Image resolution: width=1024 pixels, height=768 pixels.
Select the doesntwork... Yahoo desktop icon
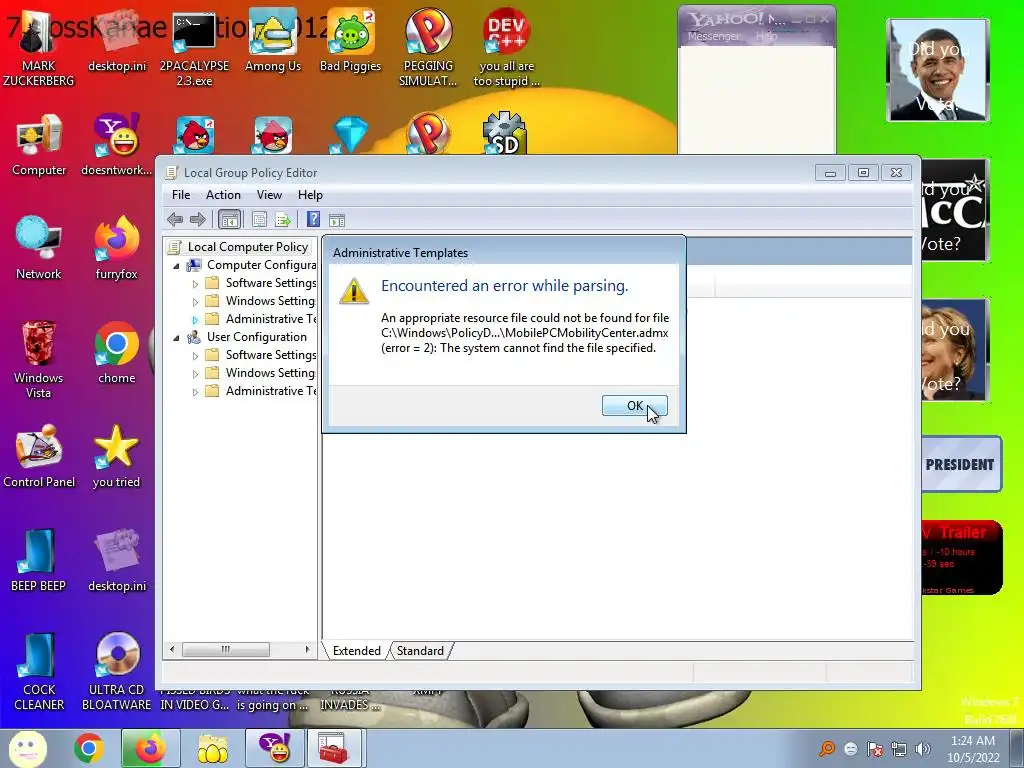(116, 145)
